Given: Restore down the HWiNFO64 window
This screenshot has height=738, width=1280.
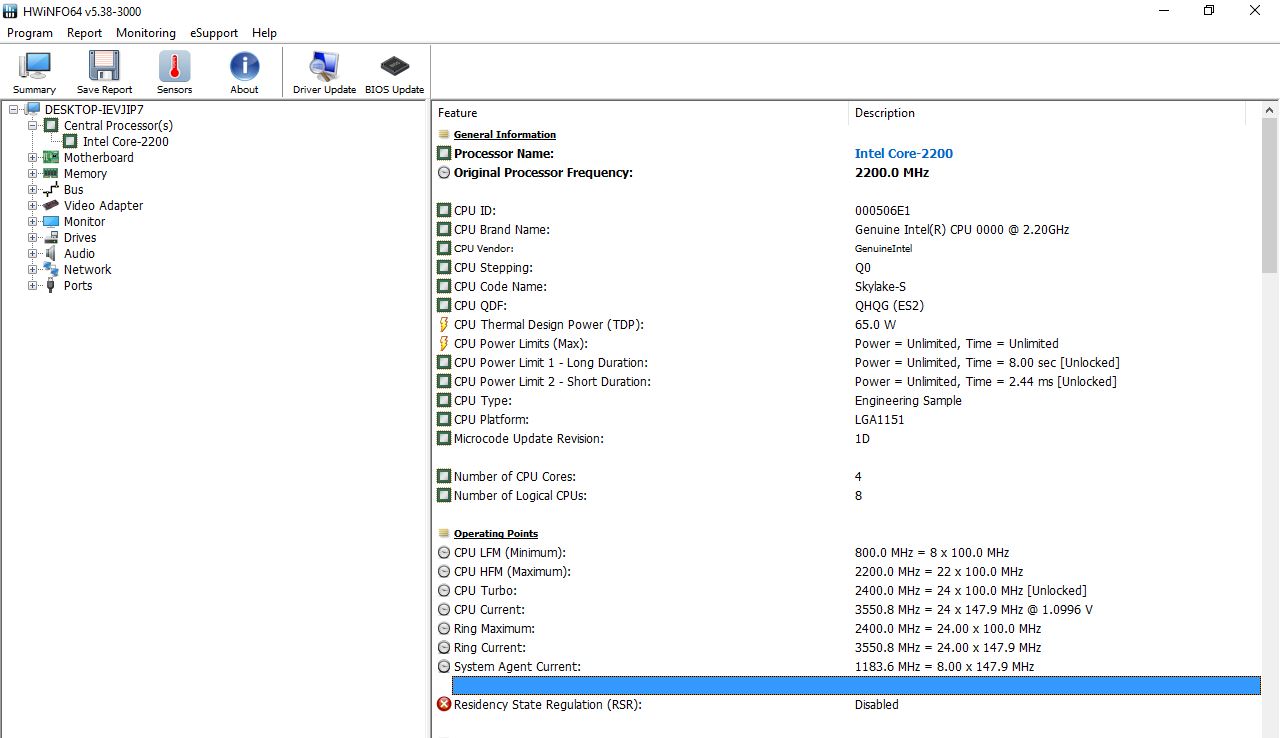Looking at the screenshot, I should point(1209,11).
